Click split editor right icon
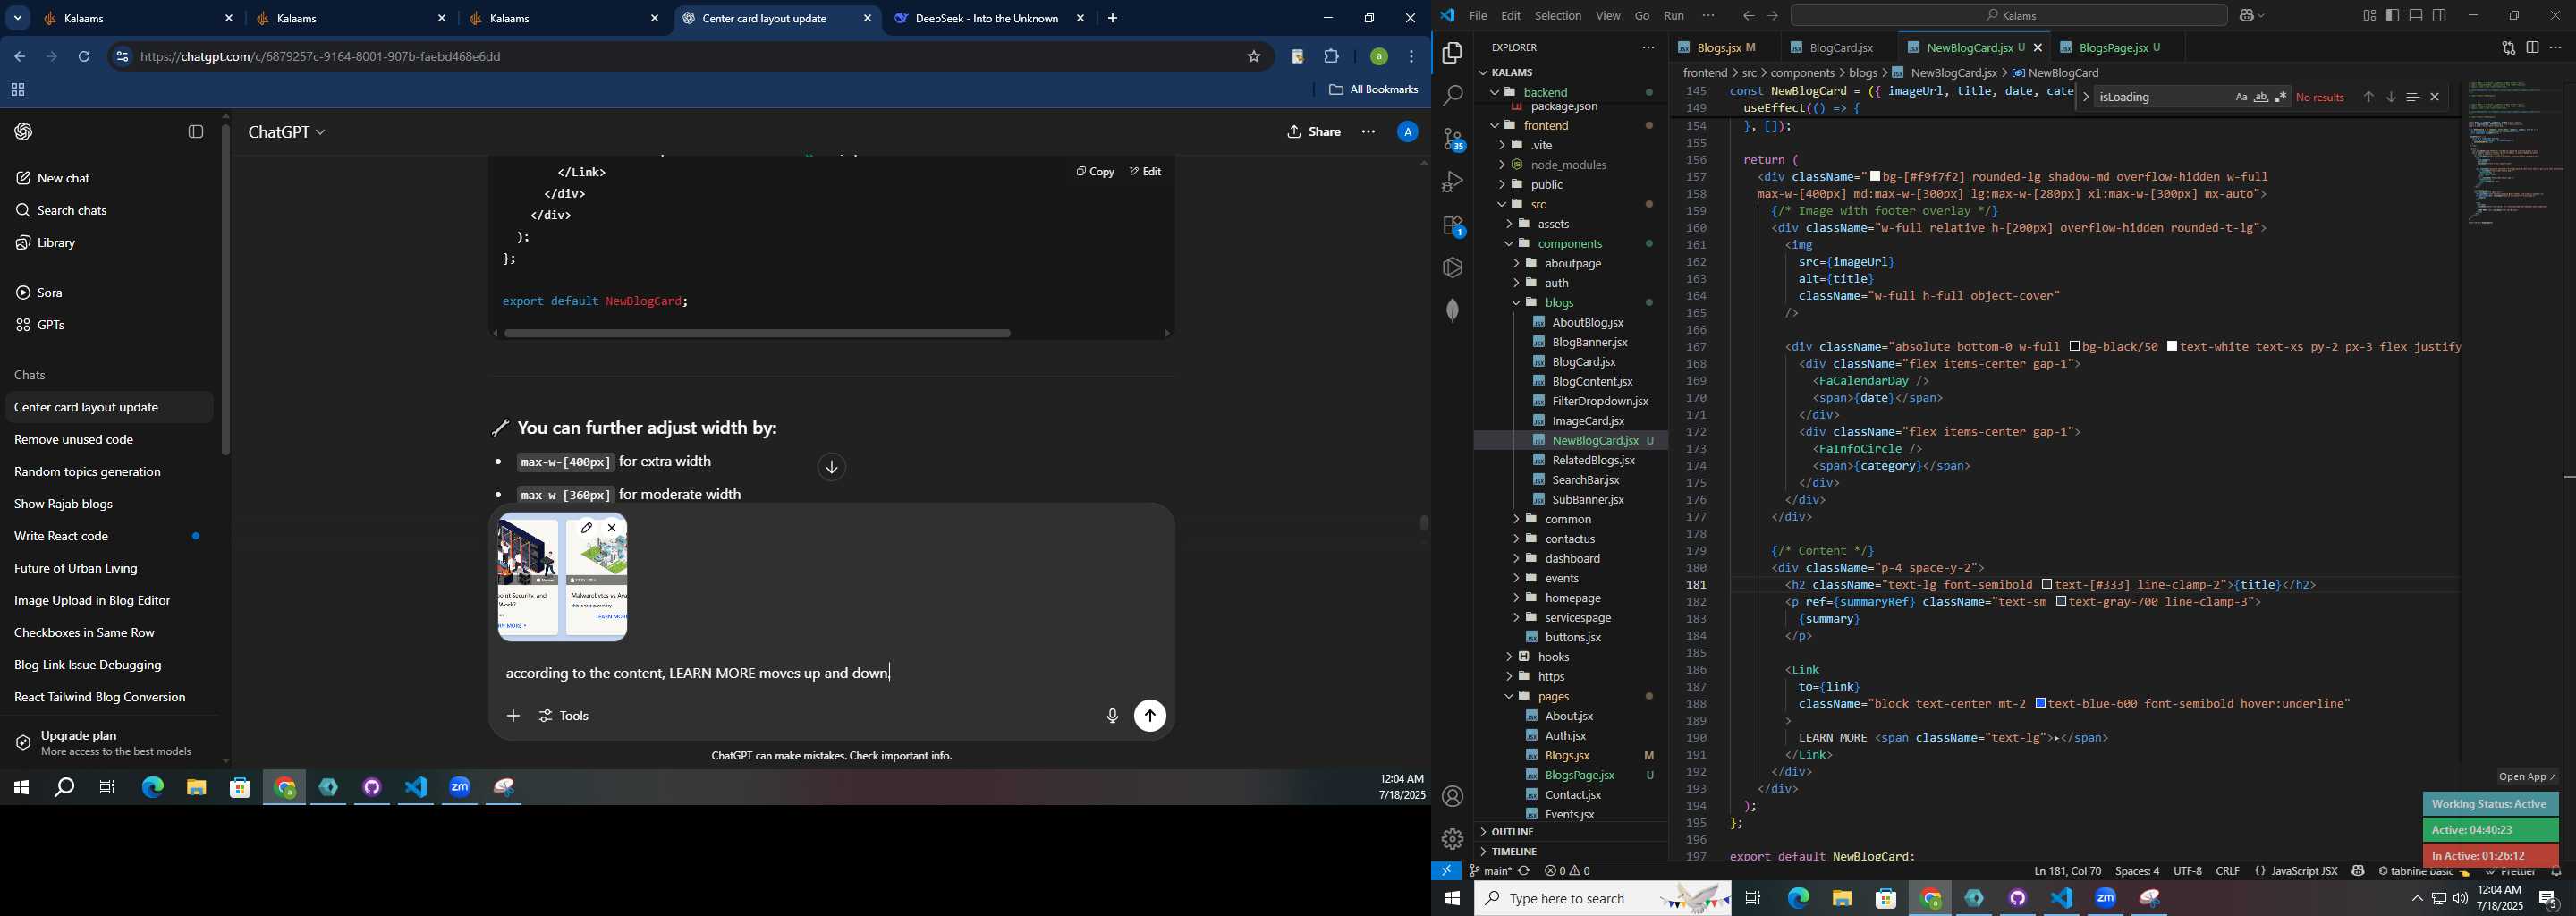The height and width of the screenshot is (916, 2576). (2532, 47)
